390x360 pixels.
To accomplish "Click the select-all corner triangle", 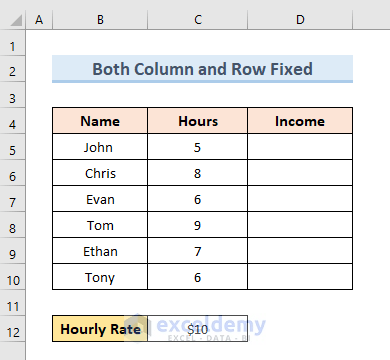I will point(16,20).
